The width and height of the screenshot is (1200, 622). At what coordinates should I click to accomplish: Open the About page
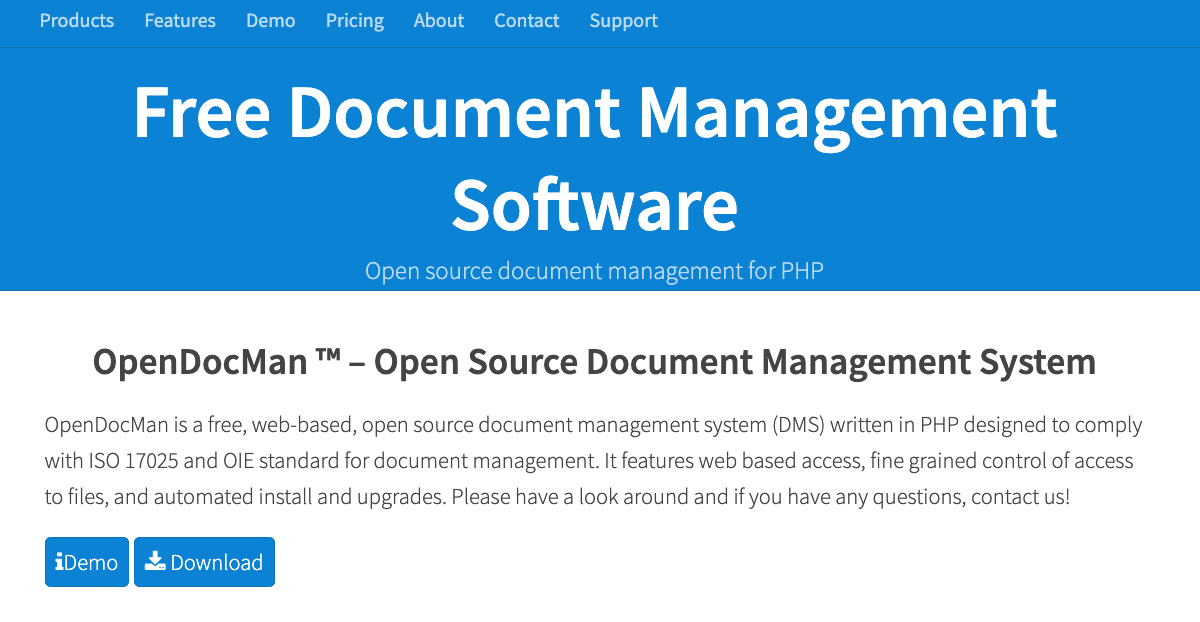(x=438, y=20)
